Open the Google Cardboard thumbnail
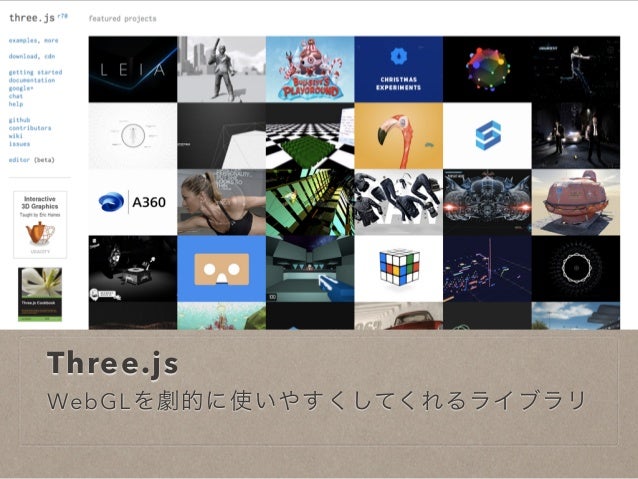This screenshot has height=479, width=638. tap(221, 269)
